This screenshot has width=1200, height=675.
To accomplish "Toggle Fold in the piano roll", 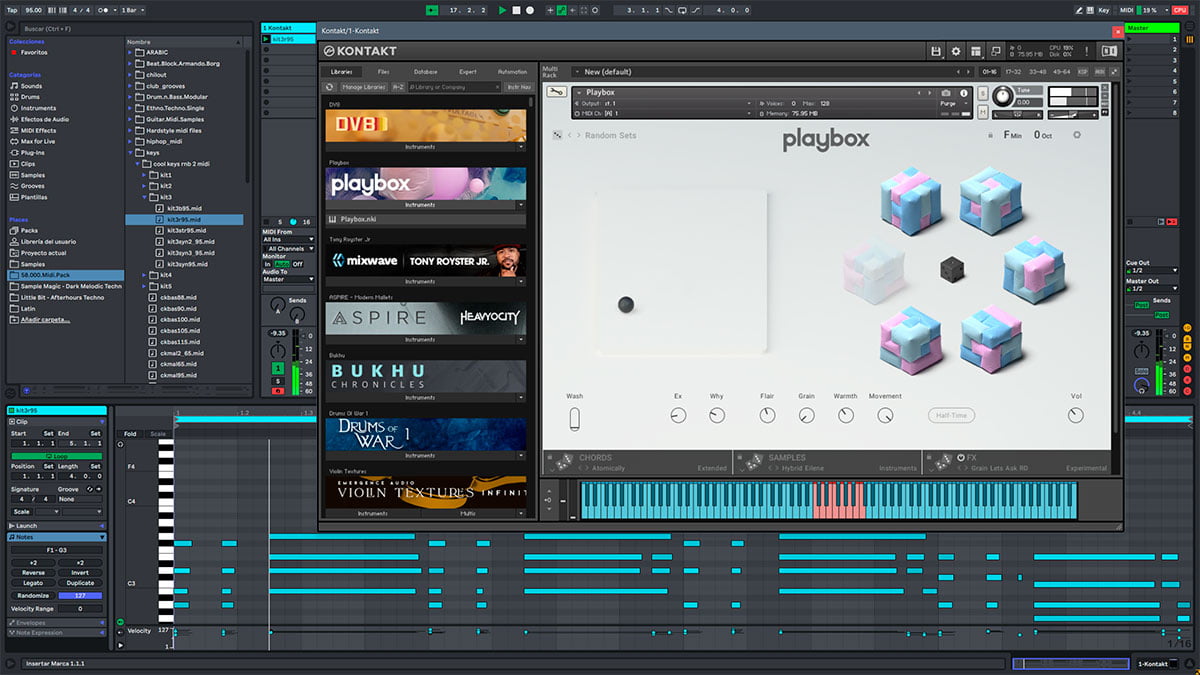I will [x=130, y=434].
